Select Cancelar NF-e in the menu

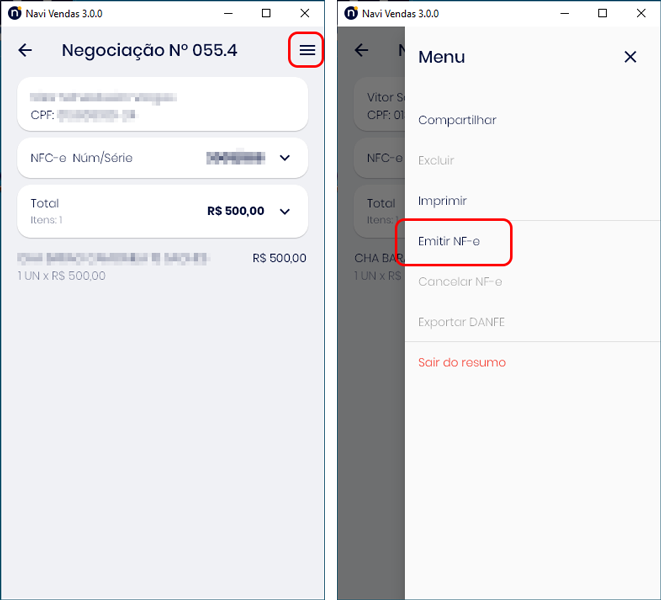click(x=460, y=282)
